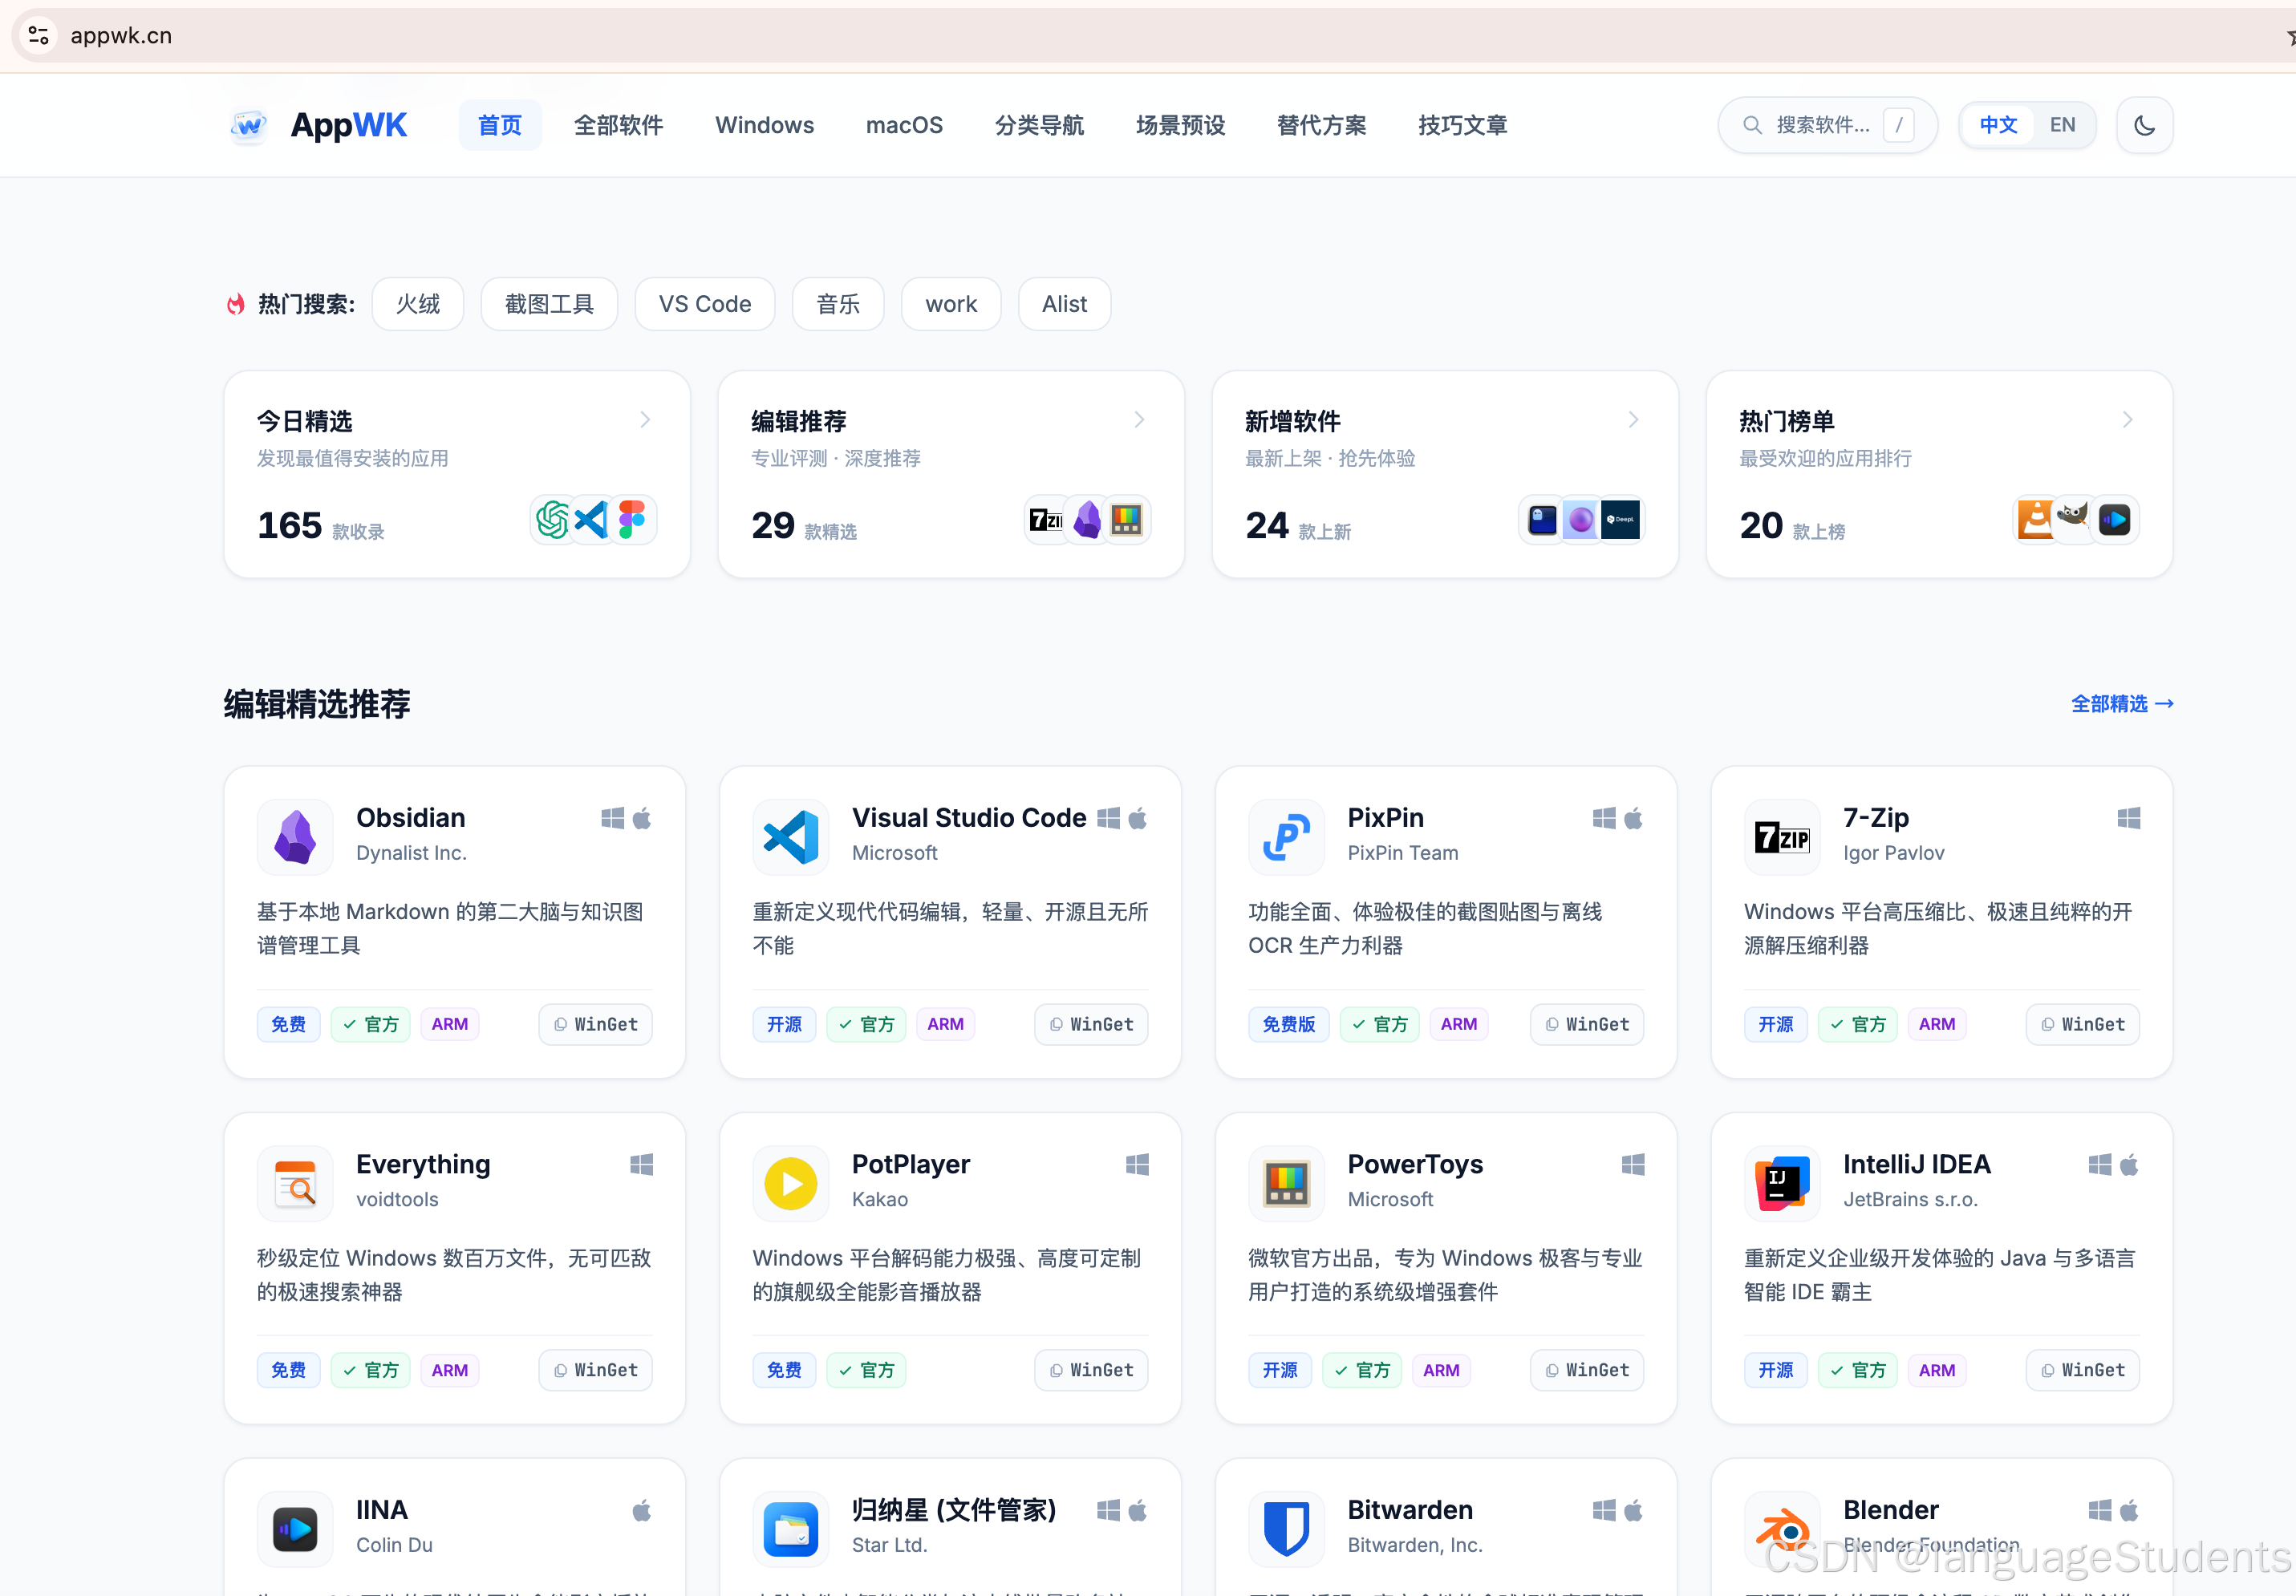
Task: Click the Everything search app icon
Action: click(295, 1183)
